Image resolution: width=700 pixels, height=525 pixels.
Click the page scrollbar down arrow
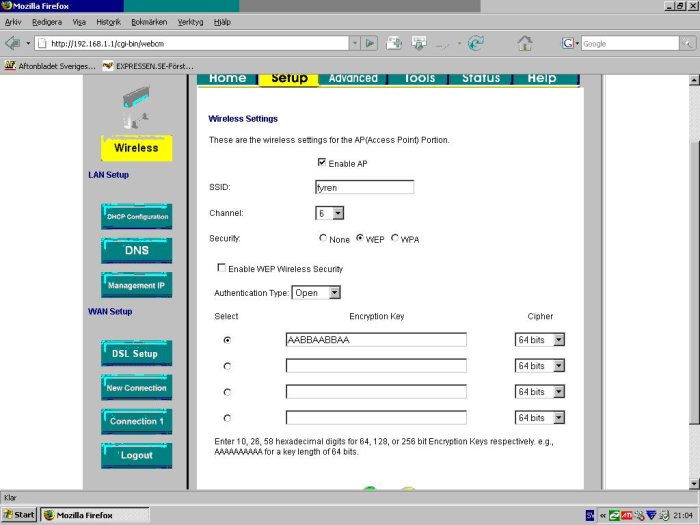[x=694, y=483]
